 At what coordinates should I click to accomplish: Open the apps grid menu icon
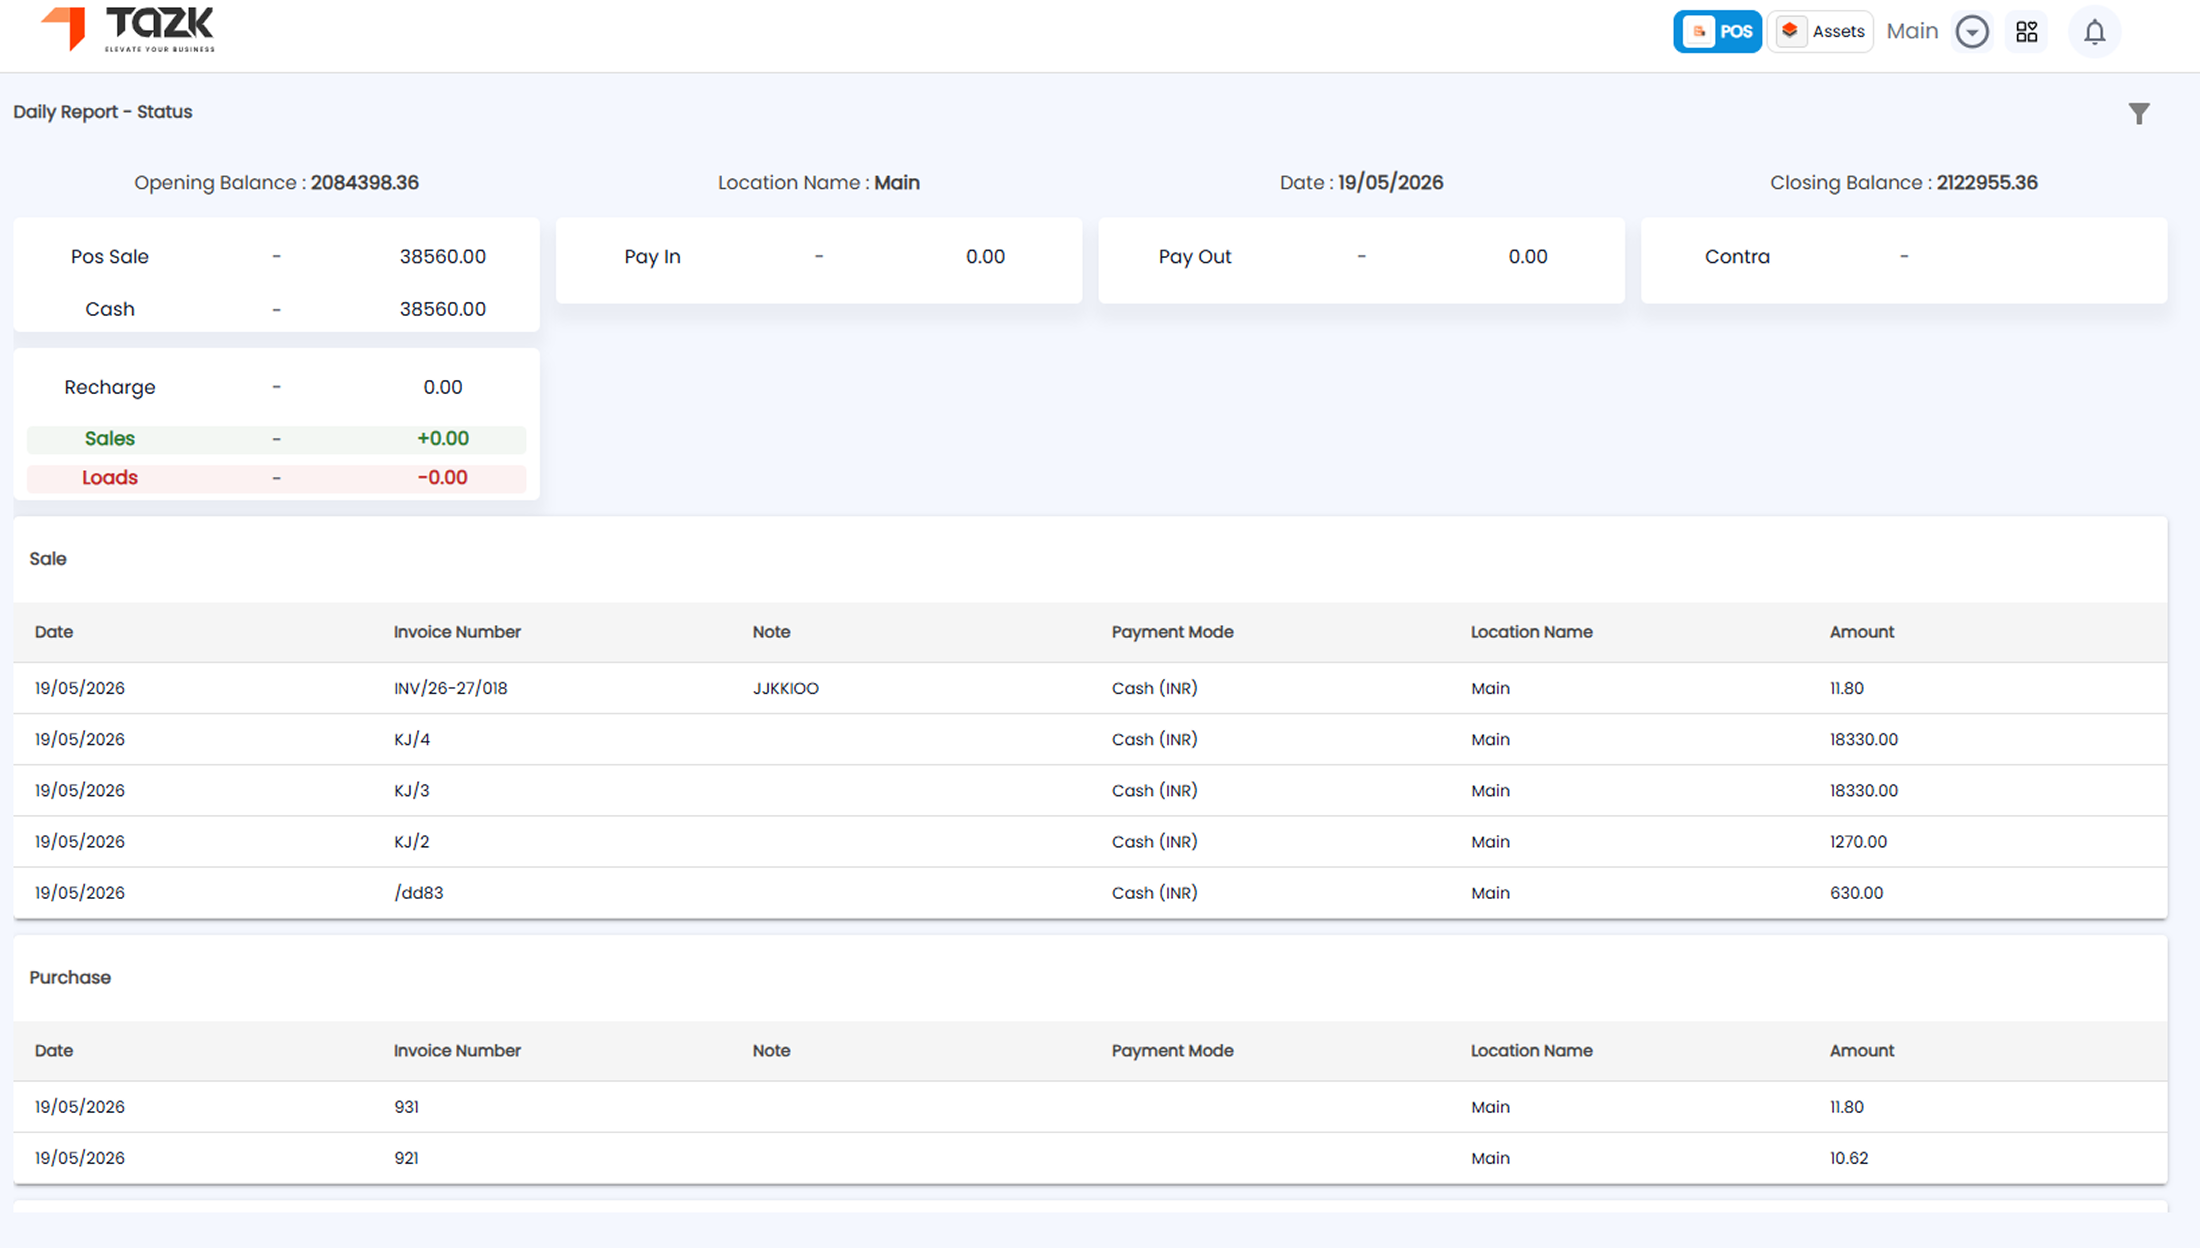pyautogui.click(x=2027, y=32)
